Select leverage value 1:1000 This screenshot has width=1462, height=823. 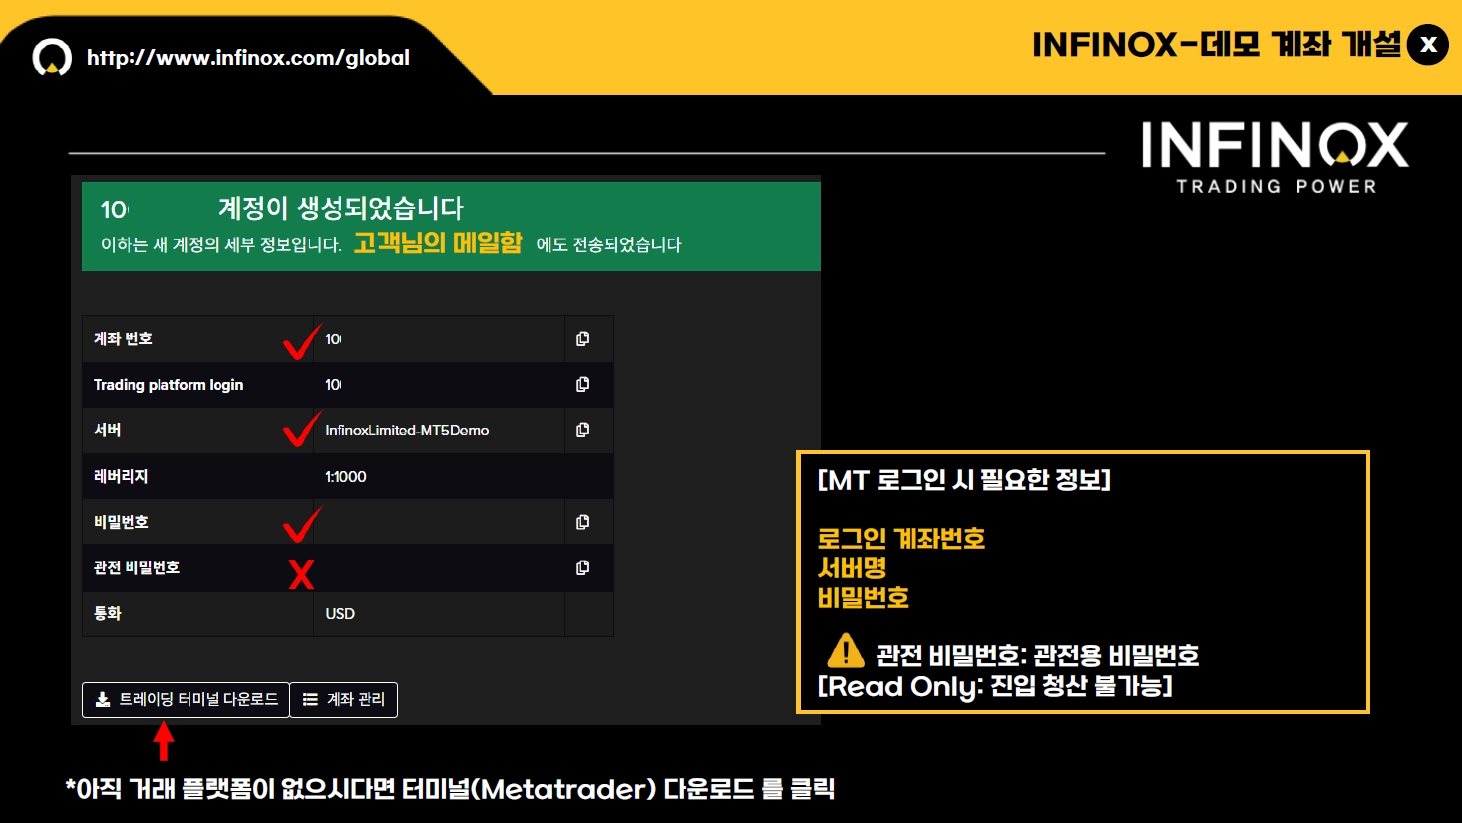[x=346, y=477]
